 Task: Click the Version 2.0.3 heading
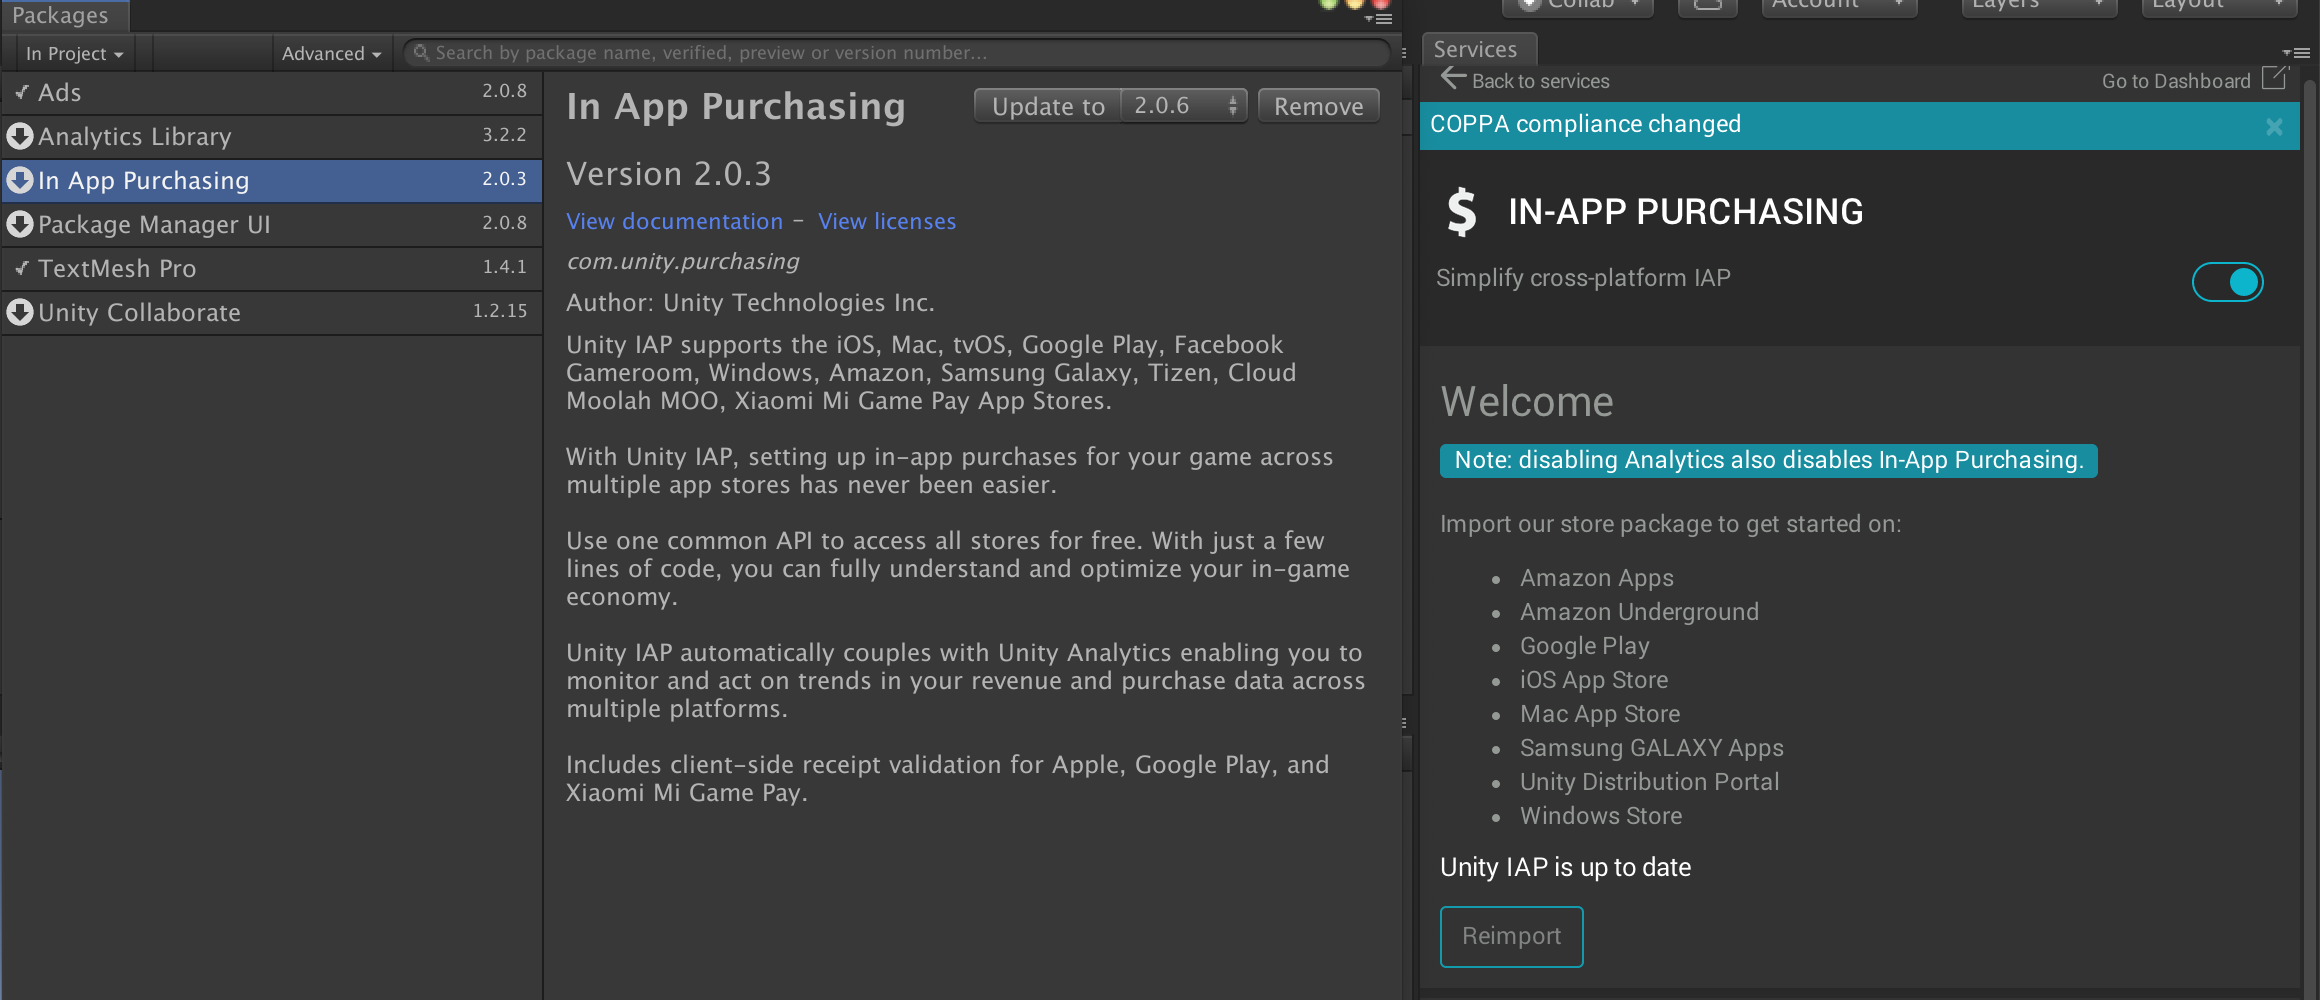click(x=669, y=174)
